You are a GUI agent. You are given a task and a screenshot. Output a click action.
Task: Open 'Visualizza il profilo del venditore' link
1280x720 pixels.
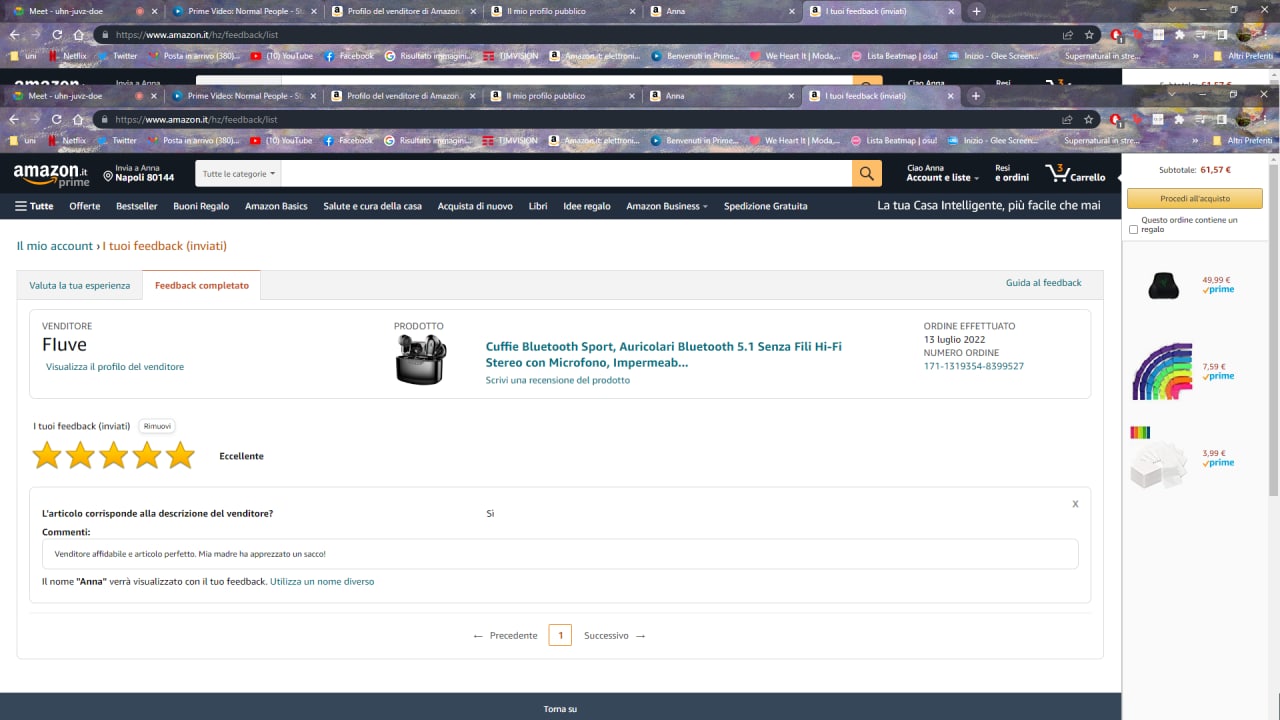[x=115, y=367]
